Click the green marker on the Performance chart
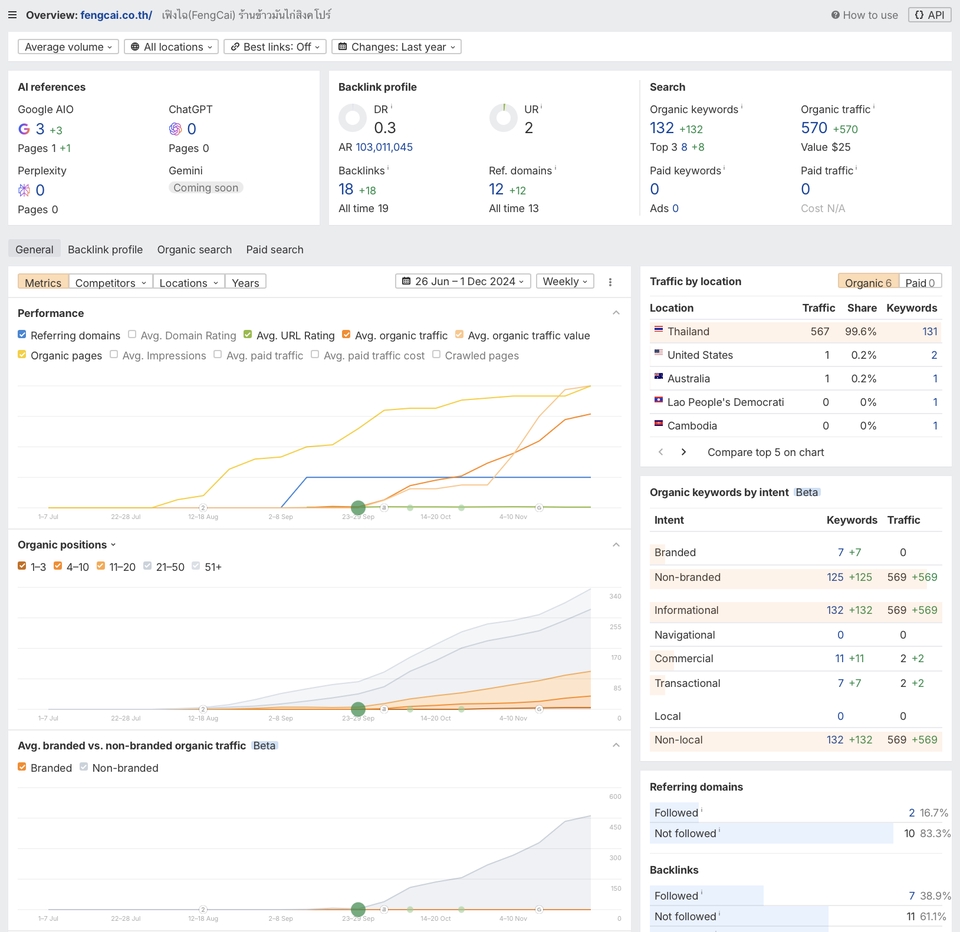960x932 pixels. [358, 508]
